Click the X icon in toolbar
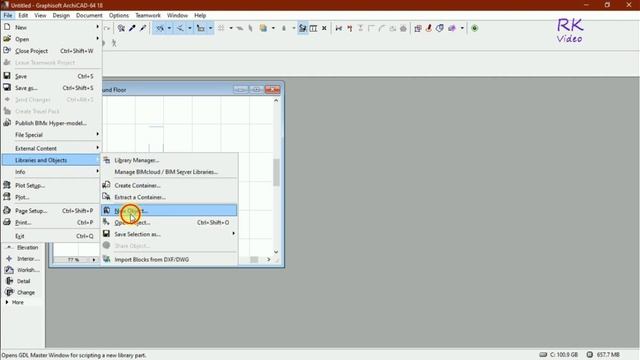This screenshot has width=640, height=360. point(324,28)
